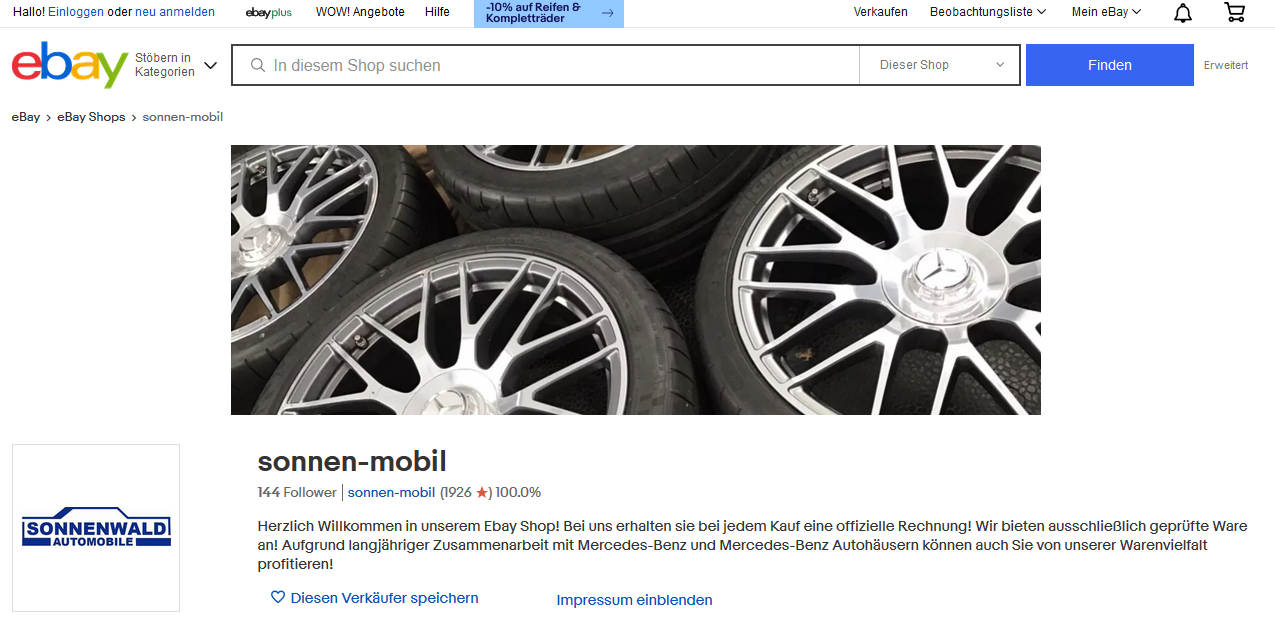Expand the Mein eBay menu
Viewport: 1275px width, 624px height.
[1106, 12]
